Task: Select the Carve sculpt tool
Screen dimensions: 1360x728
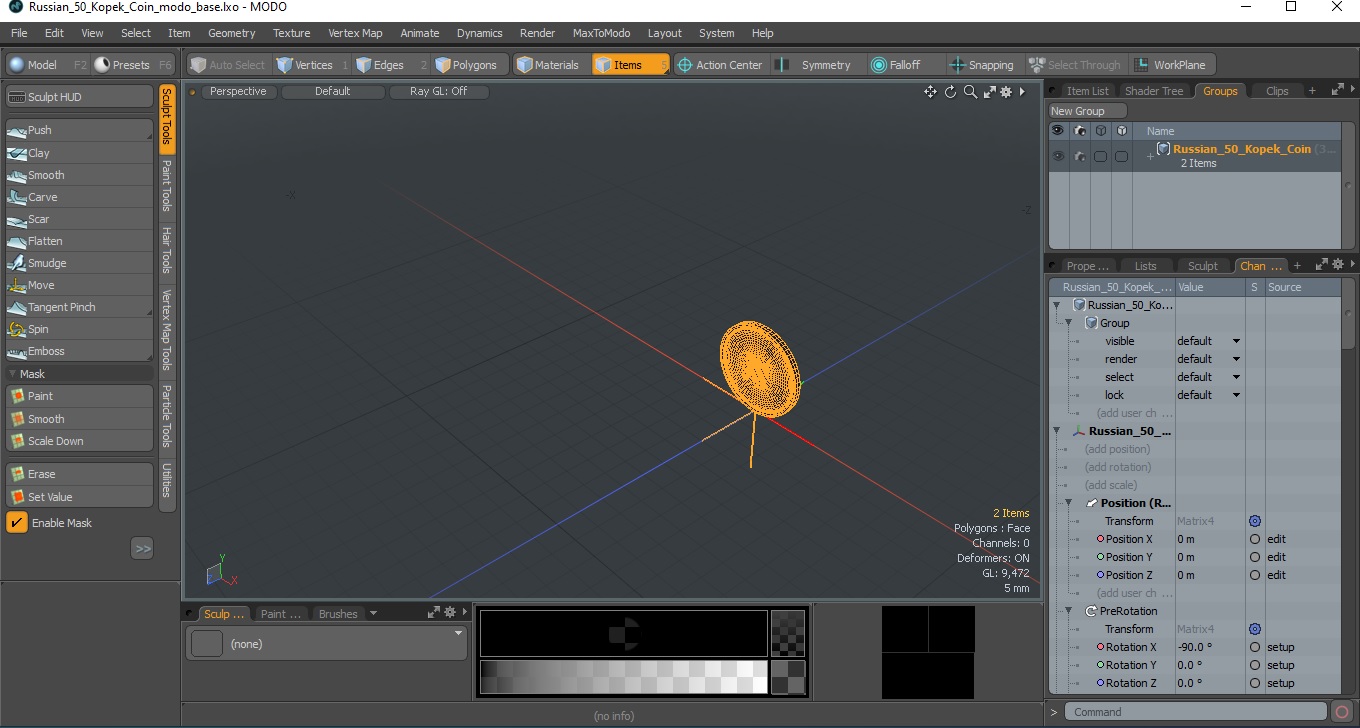Action: point(79,197)
